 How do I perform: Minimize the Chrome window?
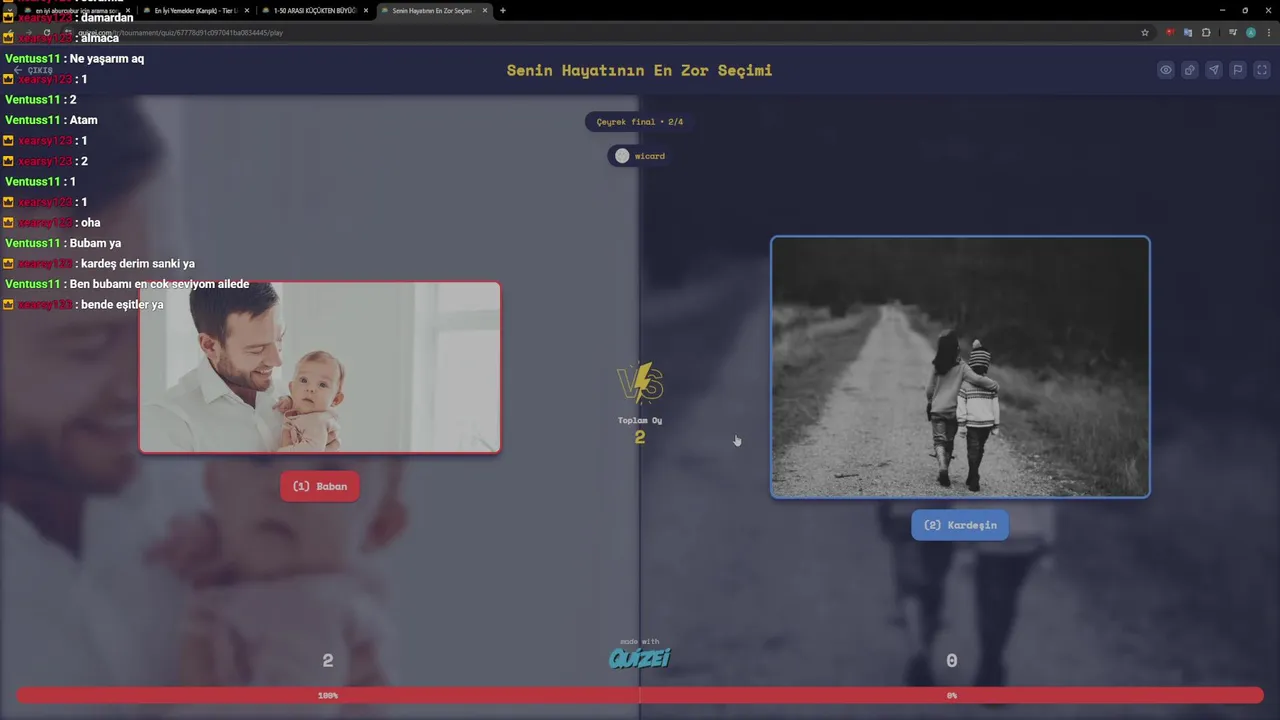point(1222,10)
